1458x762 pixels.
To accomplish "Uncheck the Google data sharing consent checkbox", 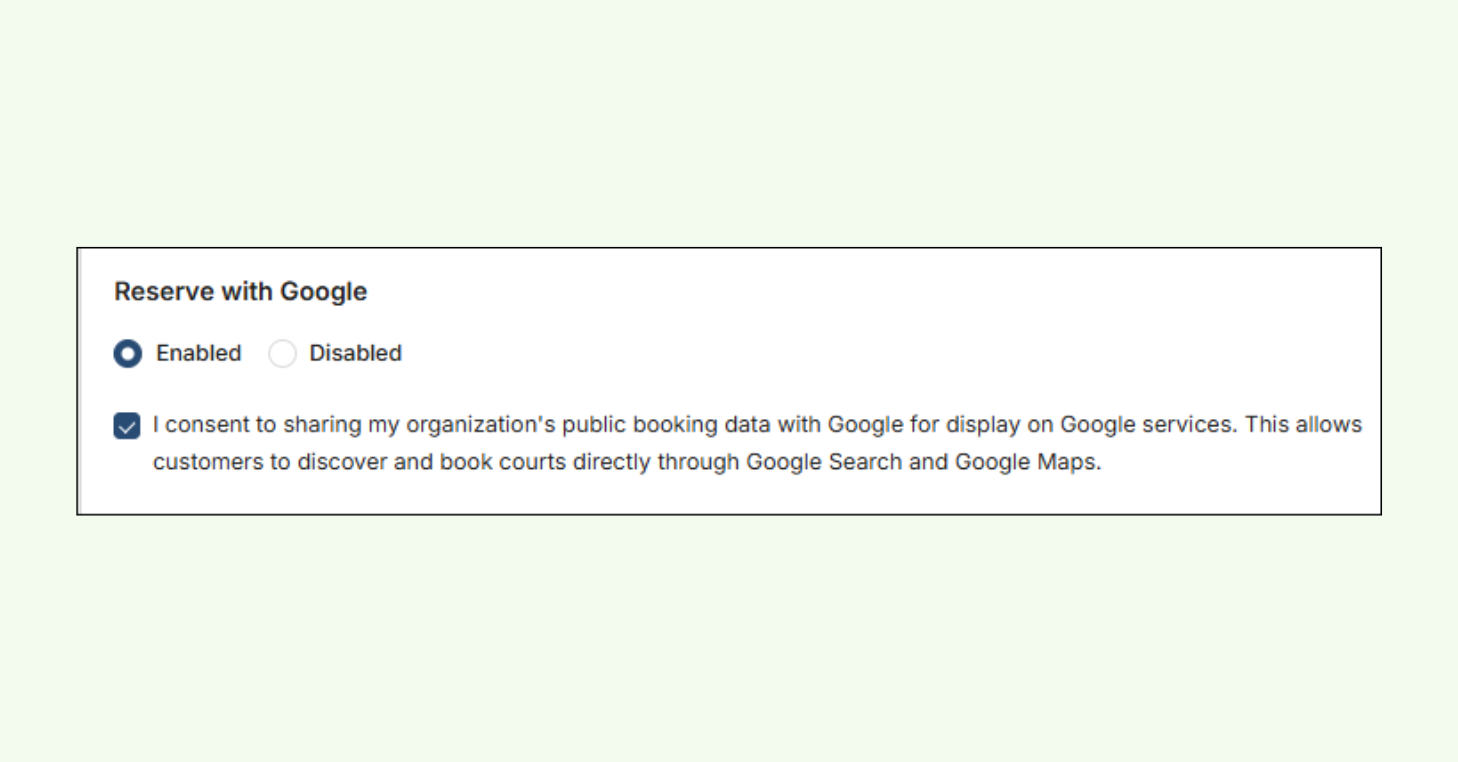I will (125, 424).
